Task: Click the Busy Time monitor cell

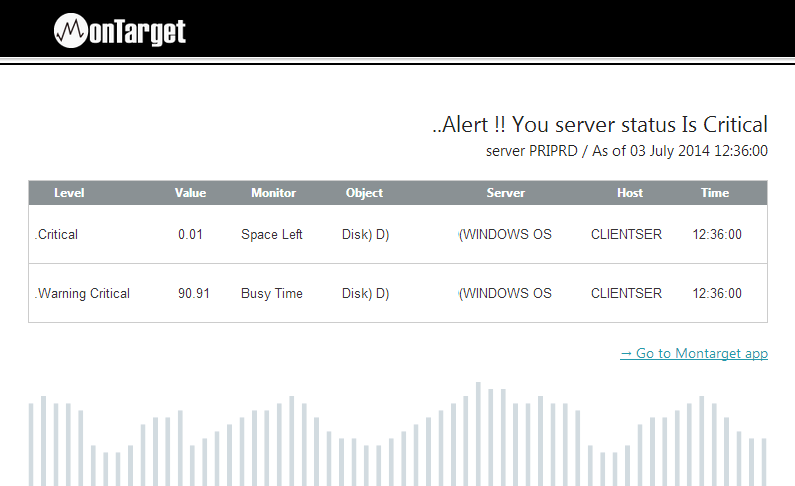Action: [x=272, y=293]
